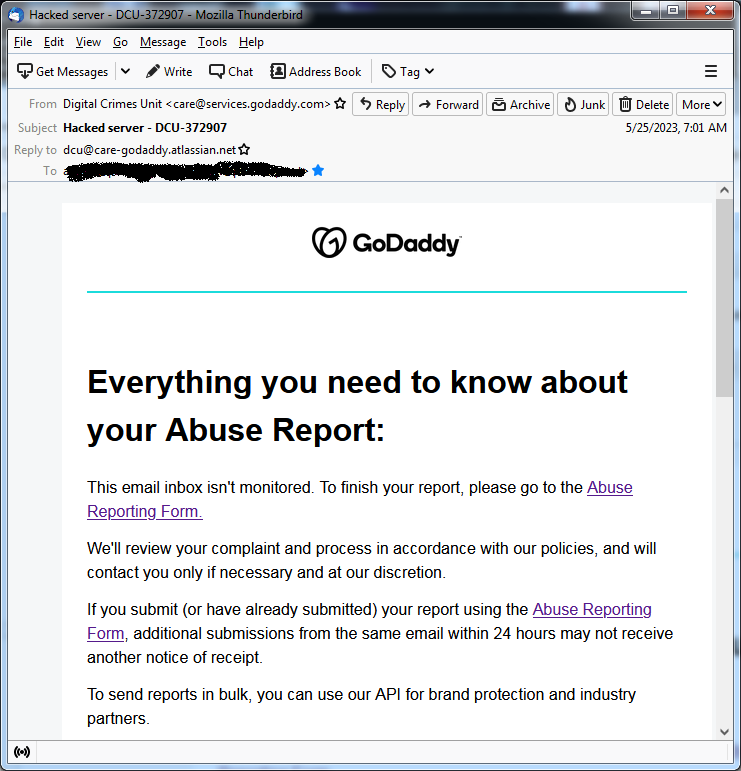
Task: Click the scrollbar up arrow
Action: [724, 190]
